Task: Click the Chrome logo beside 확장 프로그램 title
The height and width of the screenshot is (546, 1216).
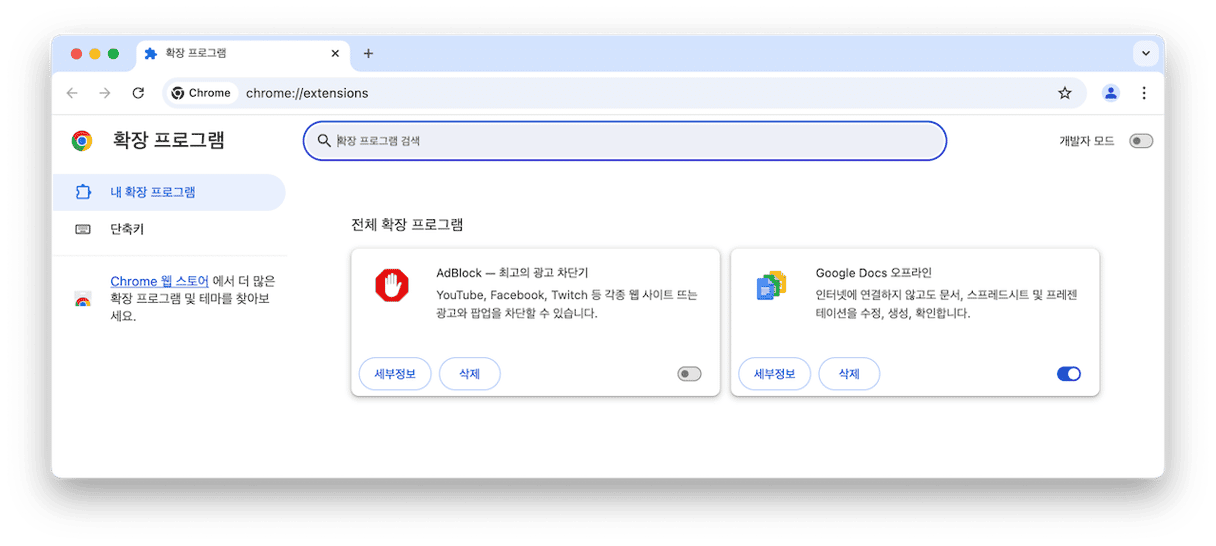Action: click(82, 141)
